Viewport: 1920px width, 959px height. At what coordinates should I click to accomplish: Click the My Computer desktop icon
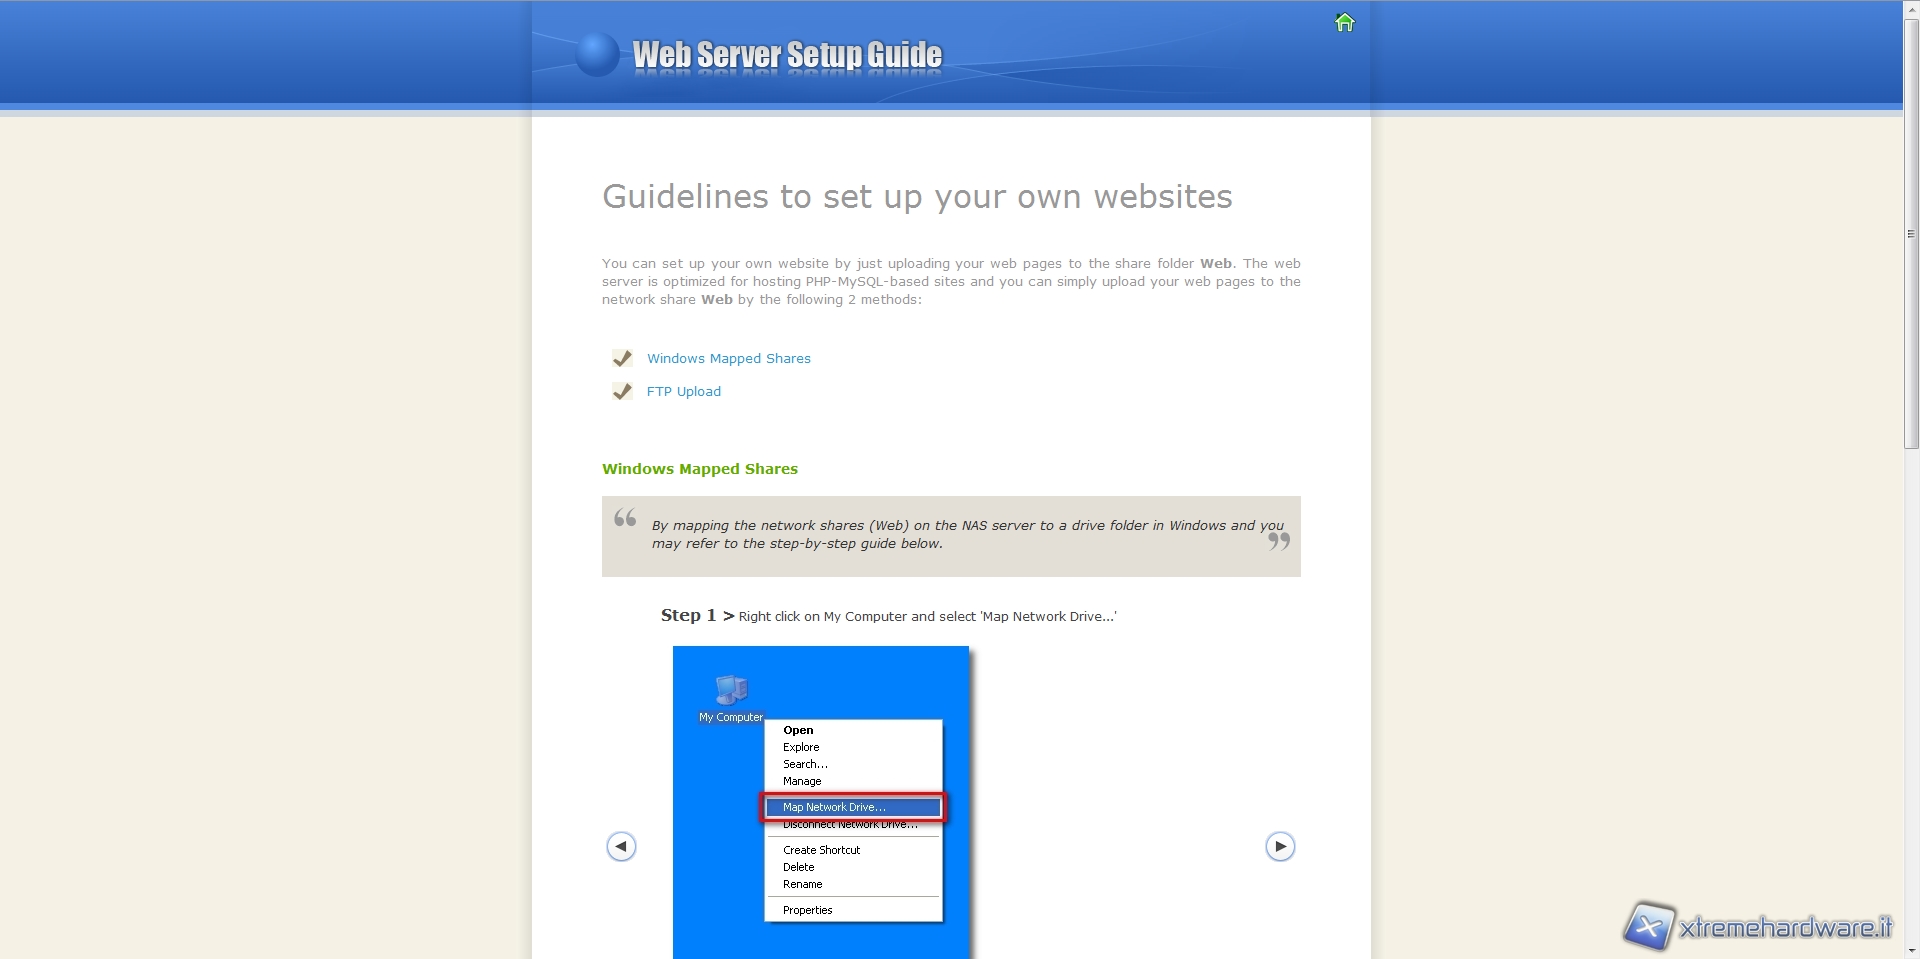731,698
